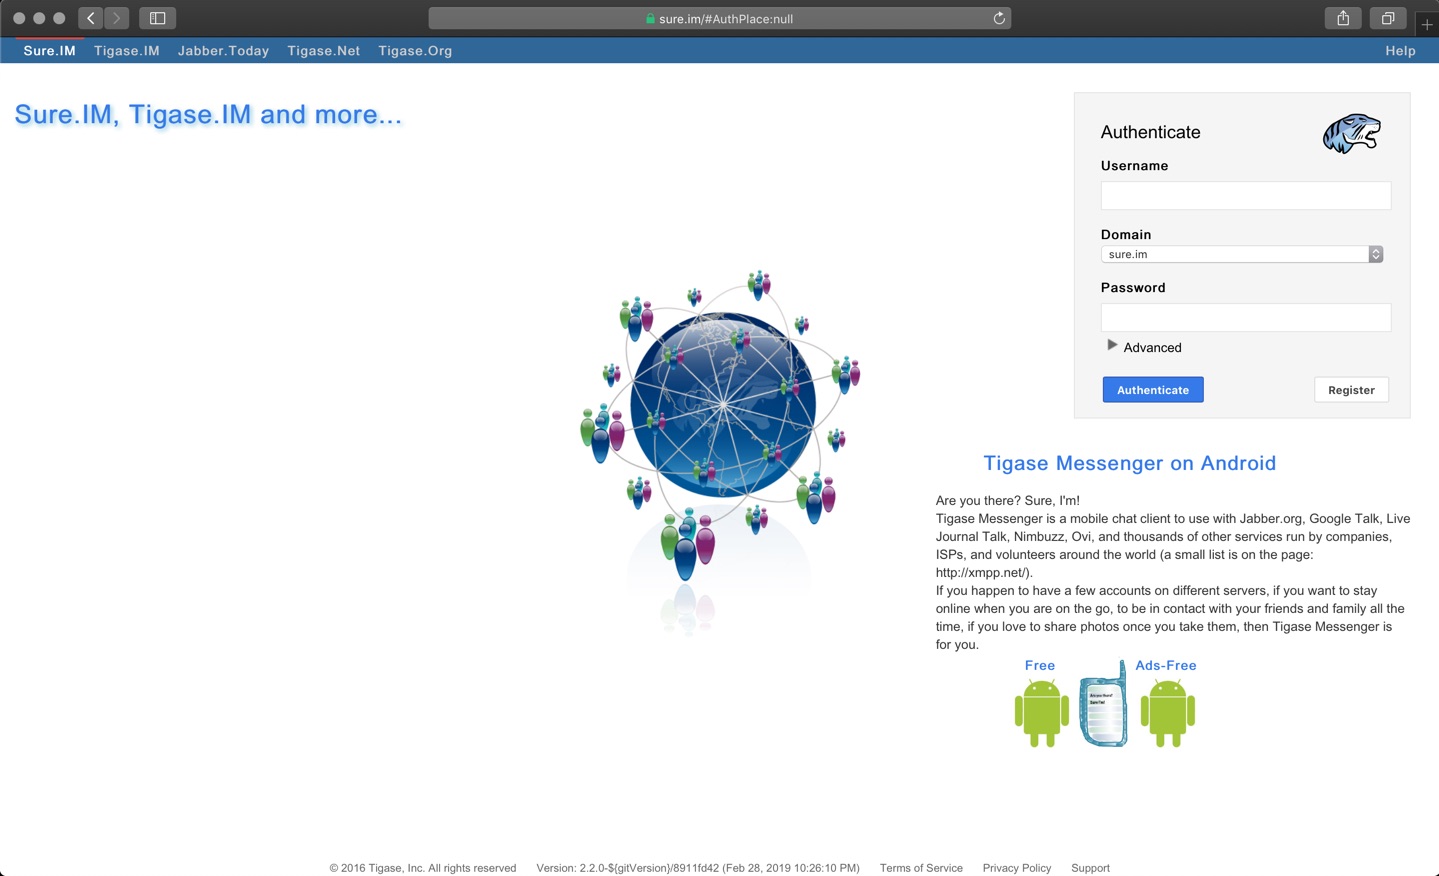Add a new tab with plus icon

pos(1427,24)
